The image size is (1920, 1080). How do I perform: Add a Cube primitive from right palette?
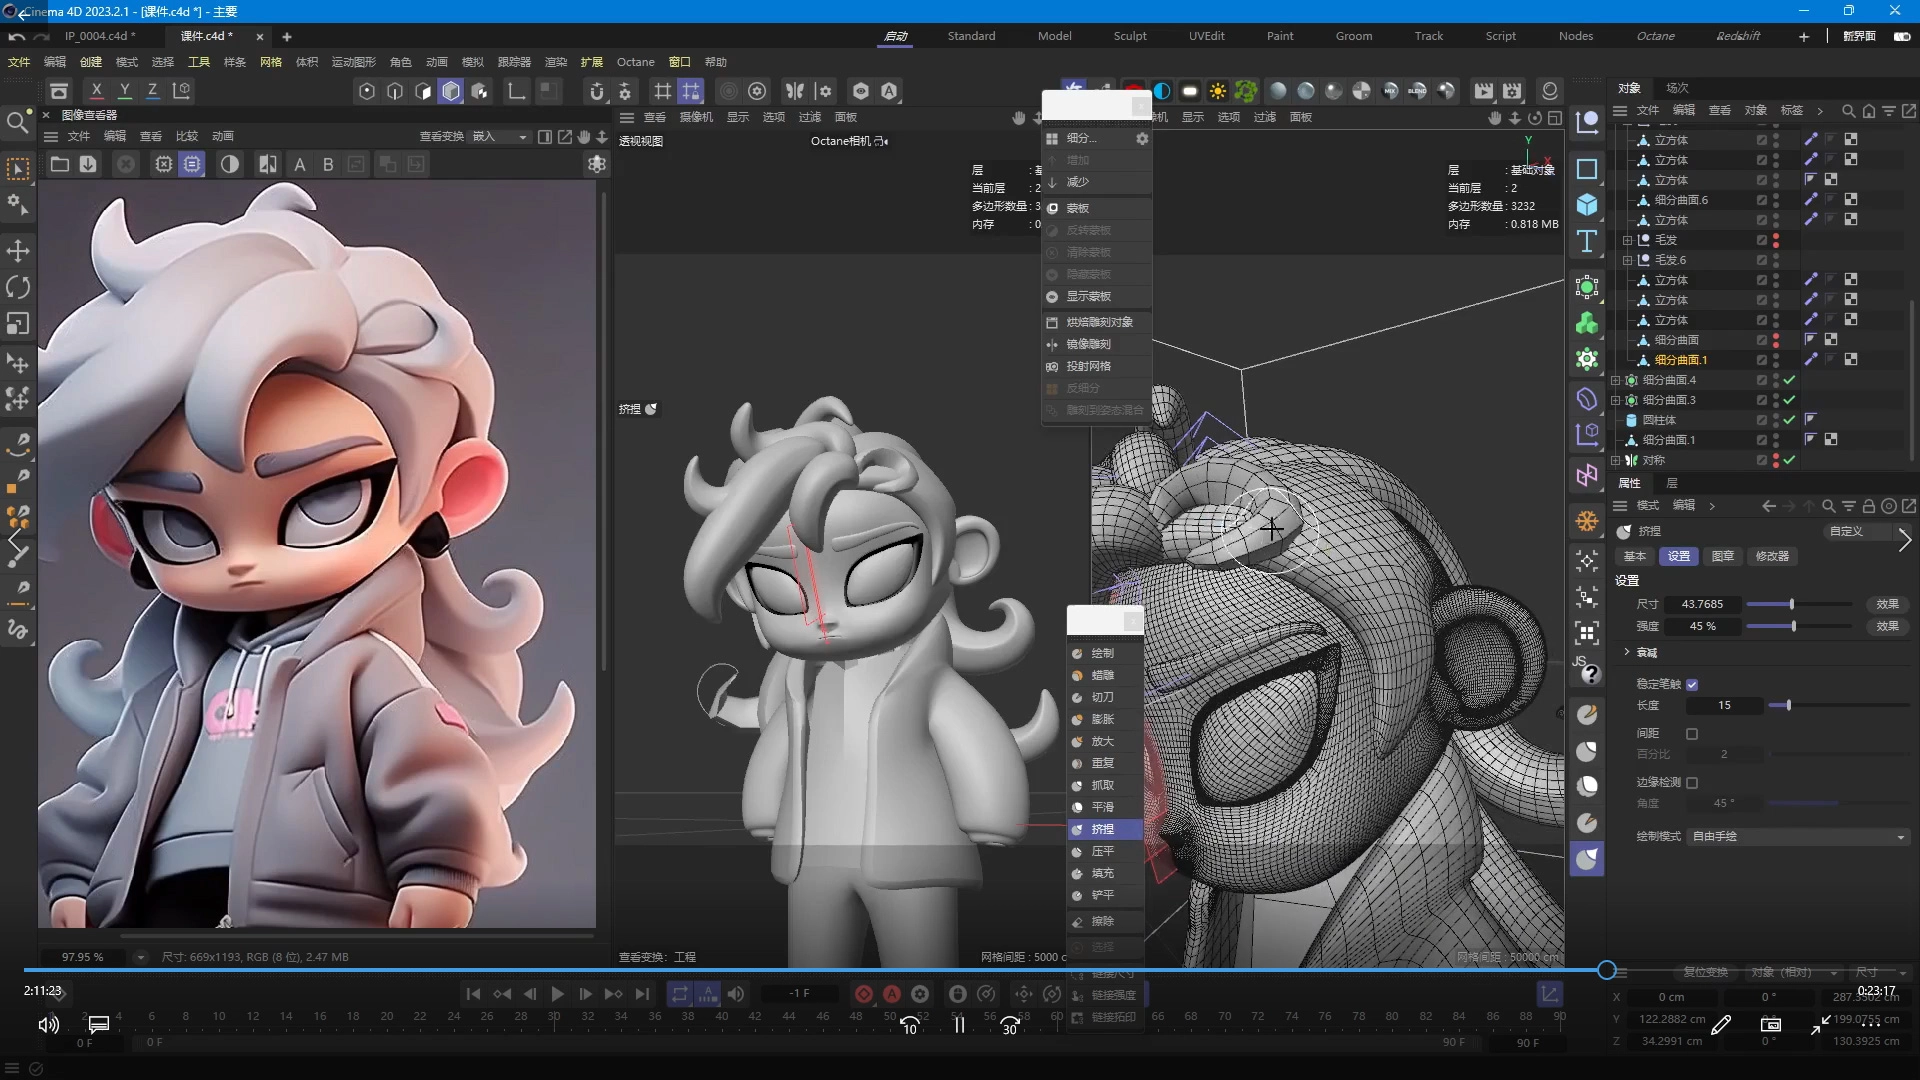point(1587,205)
